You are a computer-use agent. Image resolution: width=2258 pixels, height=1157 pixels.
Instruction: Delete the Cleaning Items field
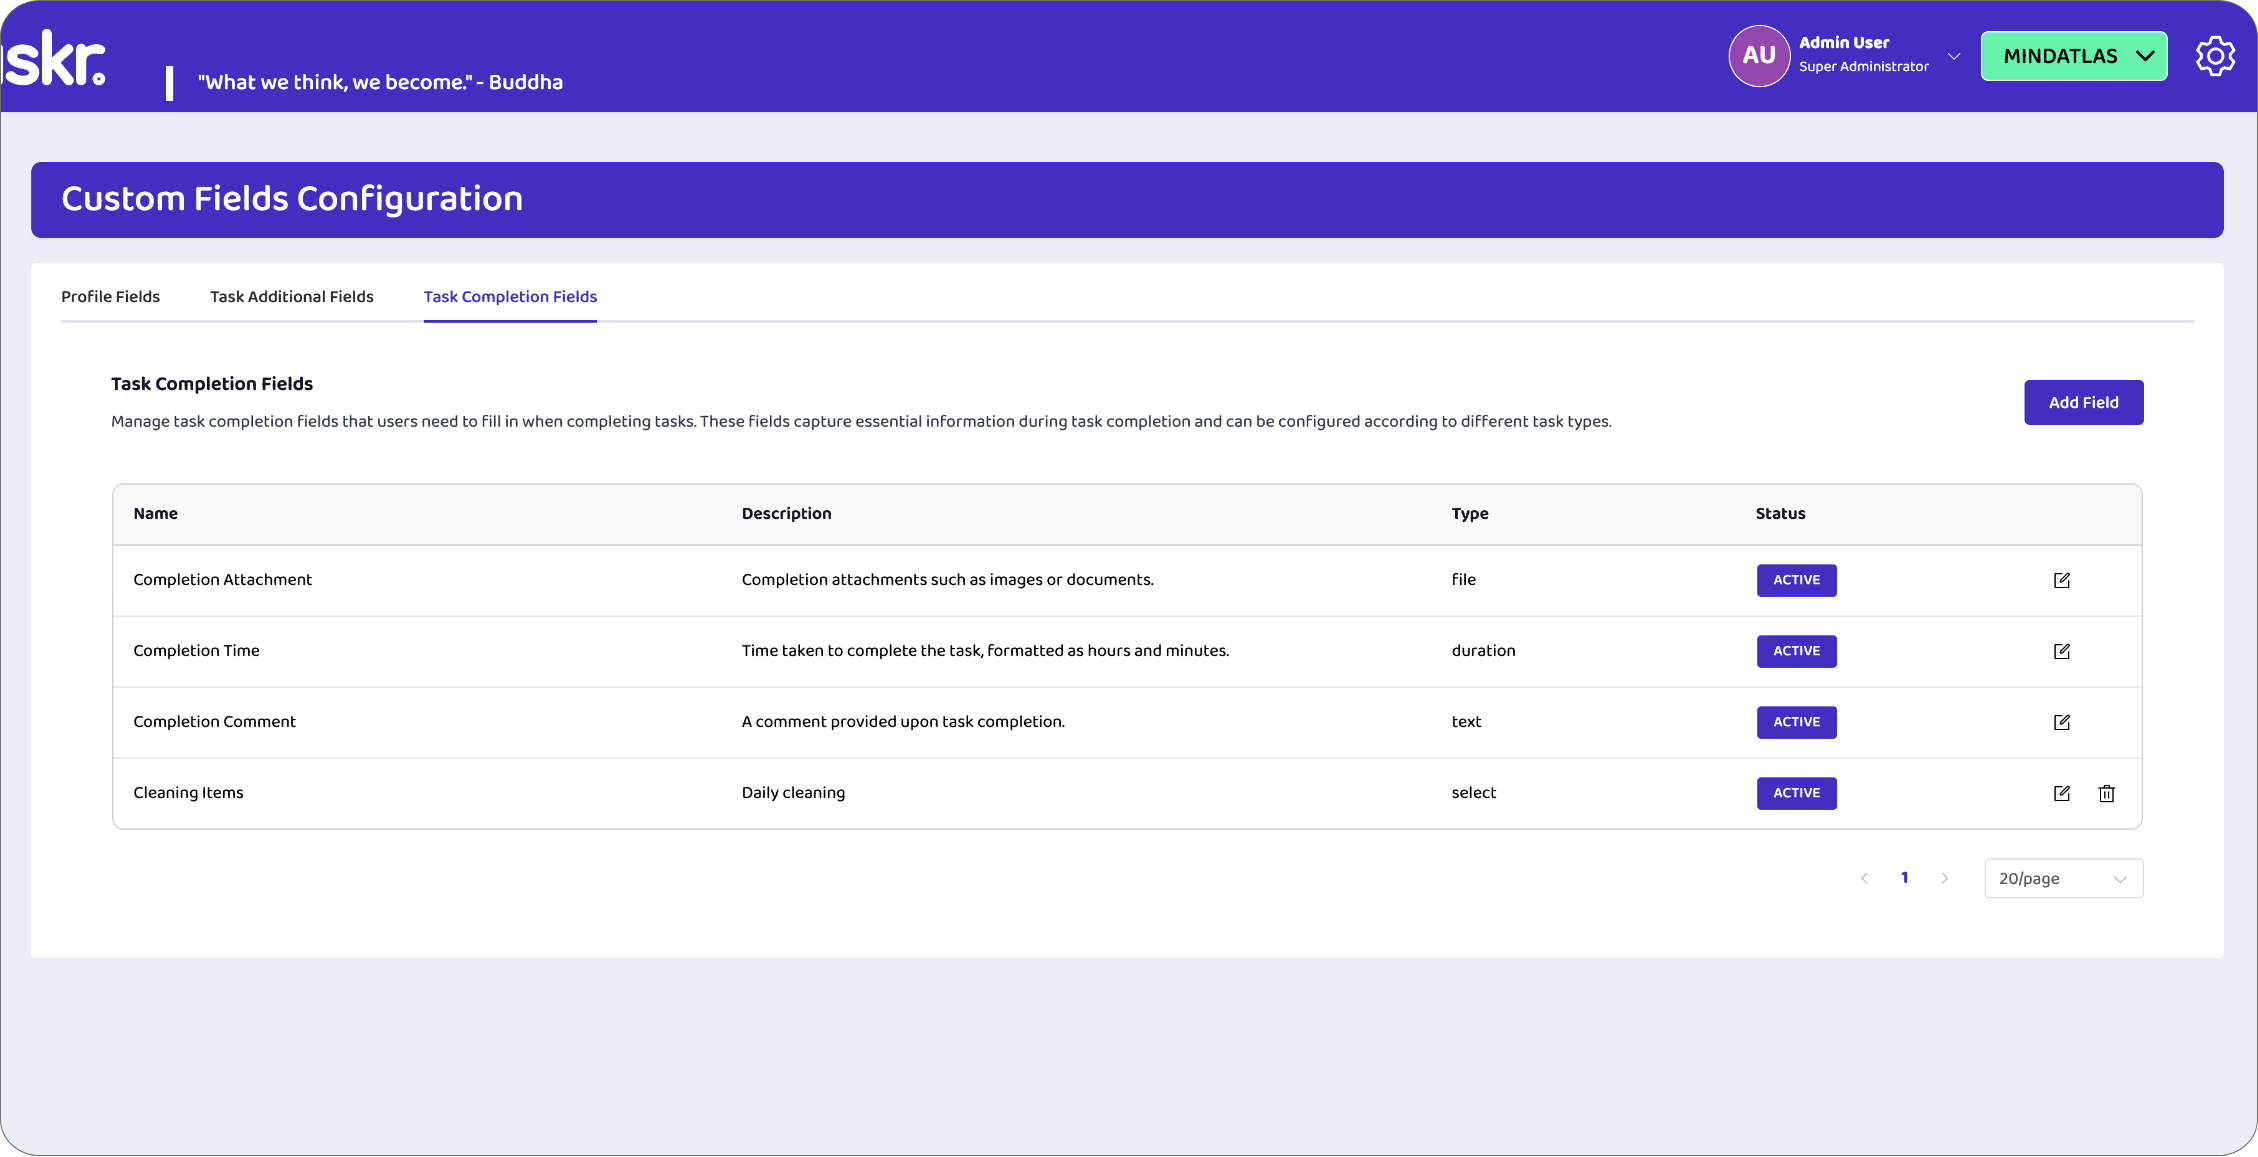click(2107, 793)
